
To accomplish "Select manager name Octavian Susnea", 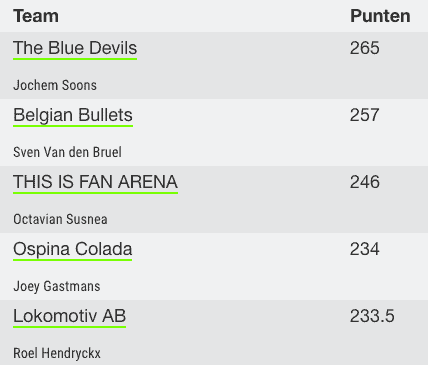I will (60, 219).
